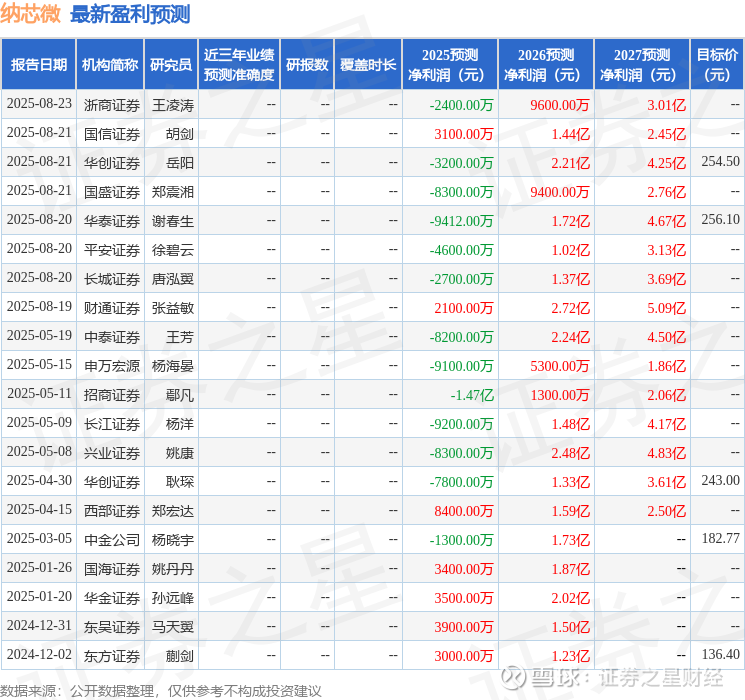Viewport: 745px width, 700px height.
Task: Click the 招商证券 institution cell
Action: click(112, 395)
